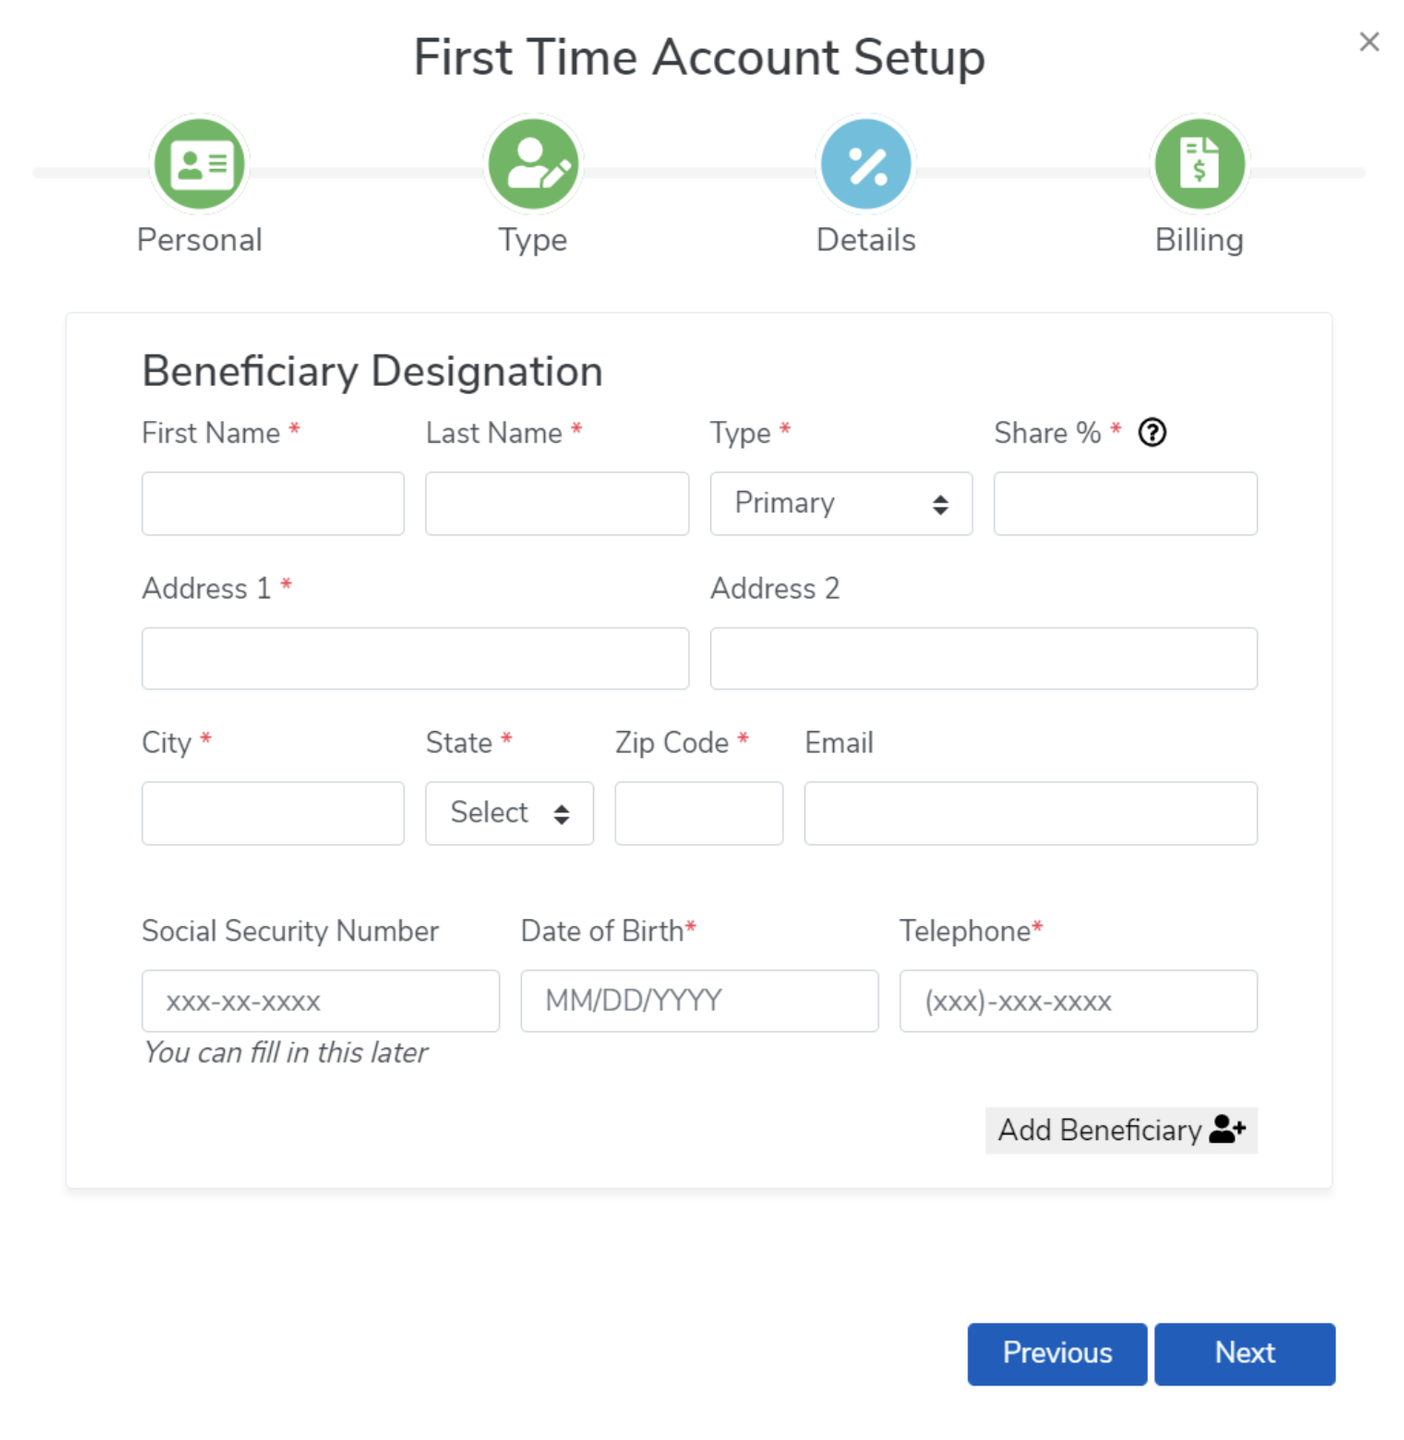The width and height of the screenshot is (1404, 1440).
Task: Click inside the Email field
Action: click(x=1029, y=813)
